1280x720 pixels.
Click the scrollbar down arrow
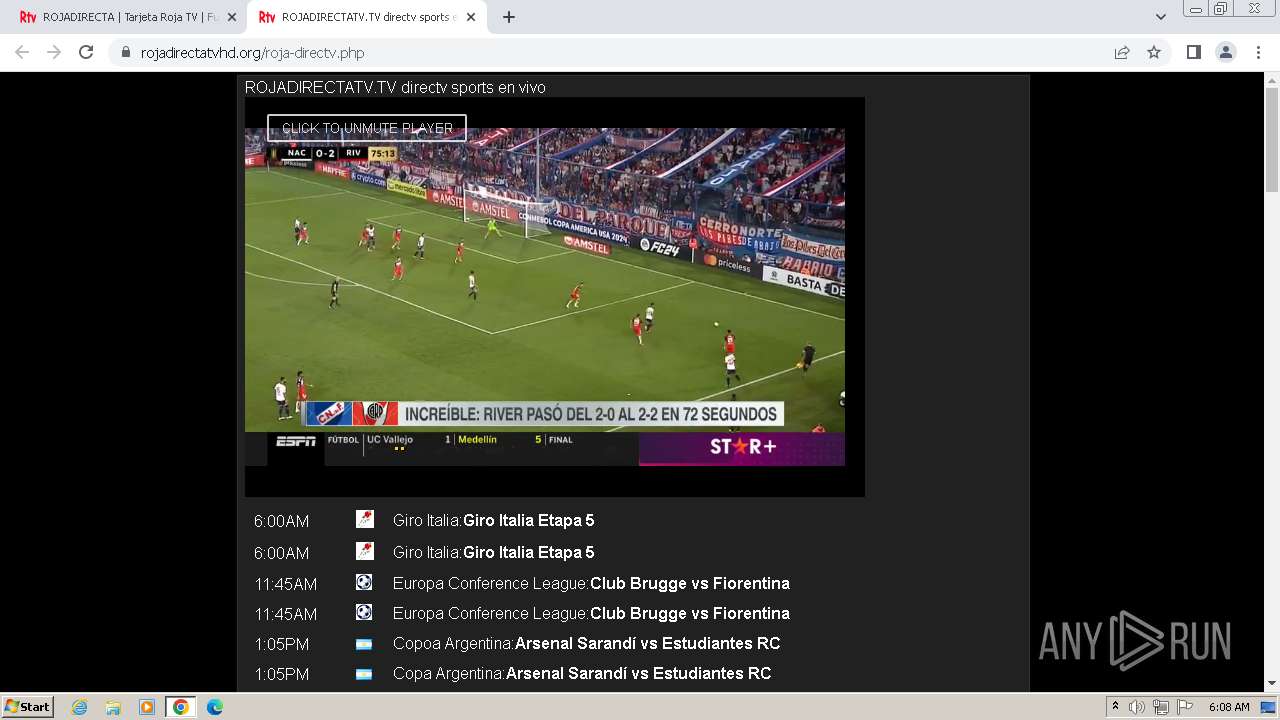point(1272,684)
